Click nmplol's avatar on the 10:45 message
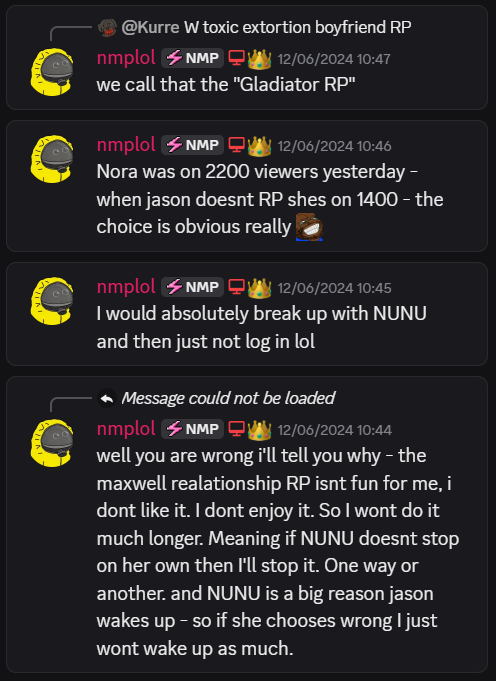The image size is (496, 681). [52, 301]
